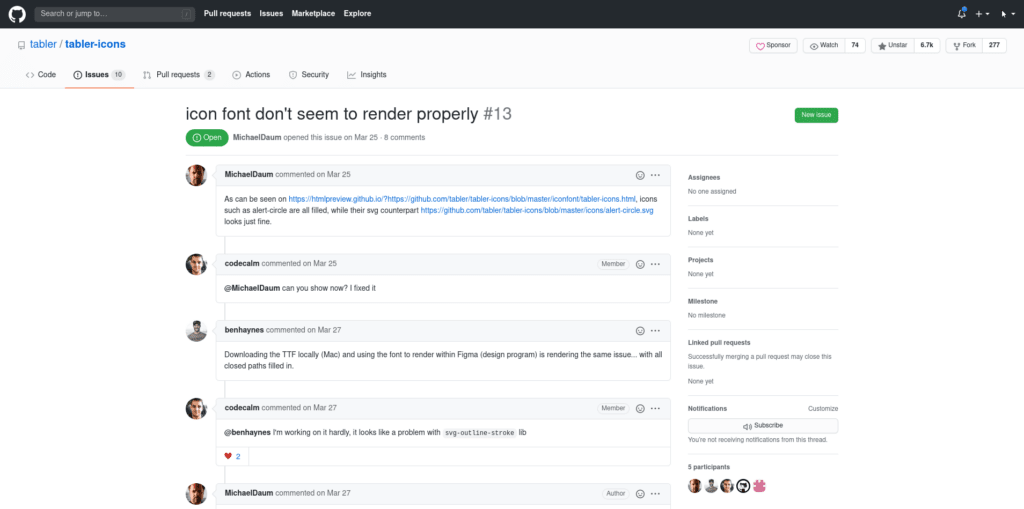Switch to the Issues tab

click(x=99, y=74)
